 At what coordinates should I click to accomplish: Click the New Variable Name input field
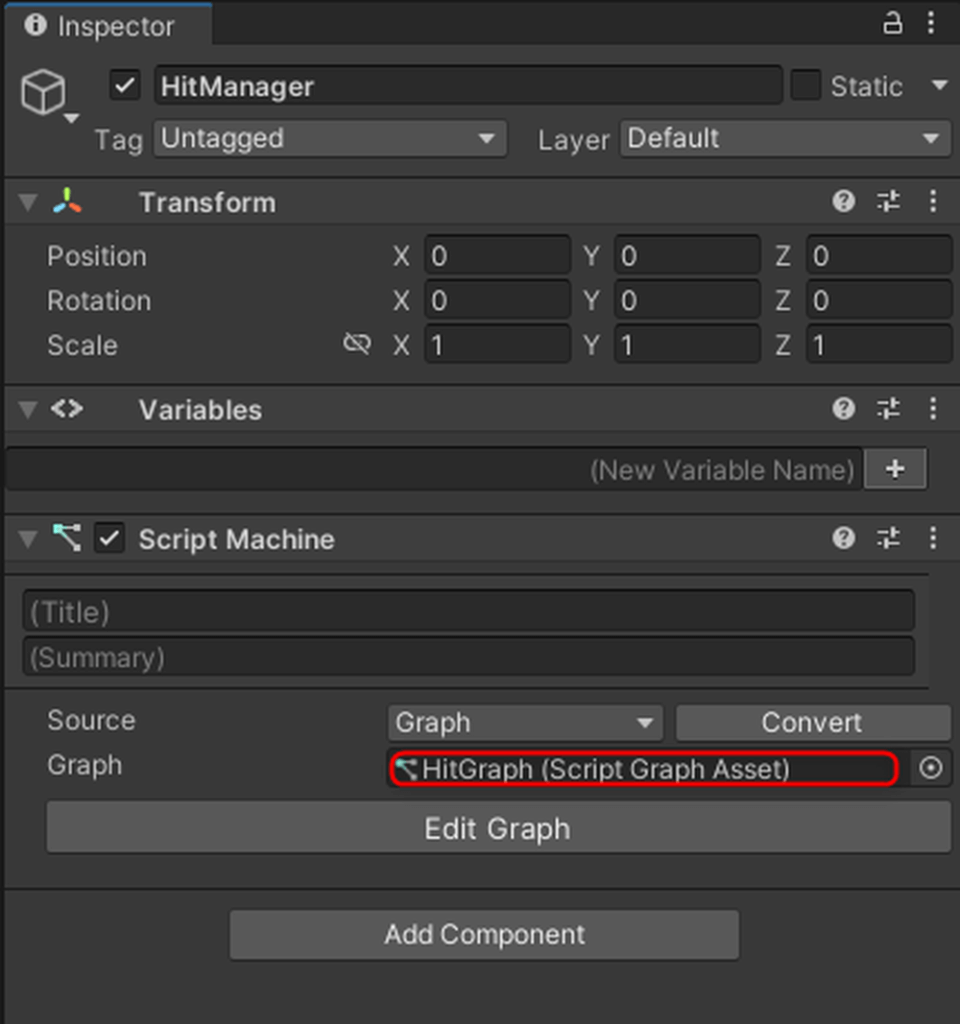(433, 469)
